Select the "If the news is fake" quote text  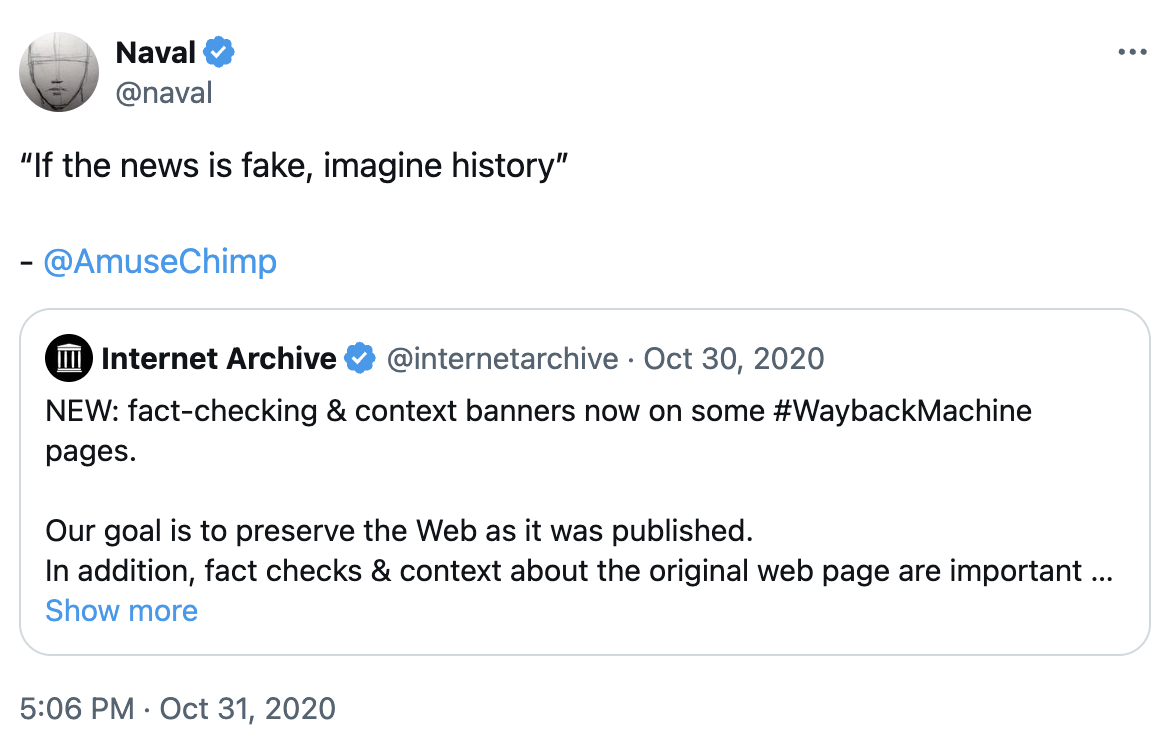[x=294, y=165]
